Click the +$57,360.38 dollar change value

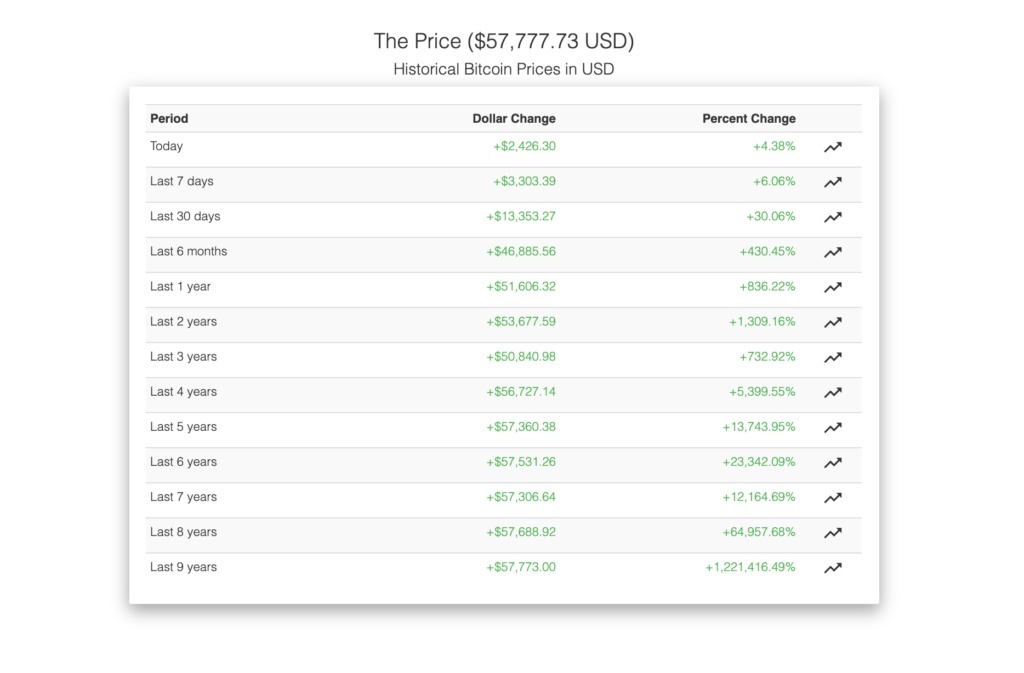[x=521, y=427]
